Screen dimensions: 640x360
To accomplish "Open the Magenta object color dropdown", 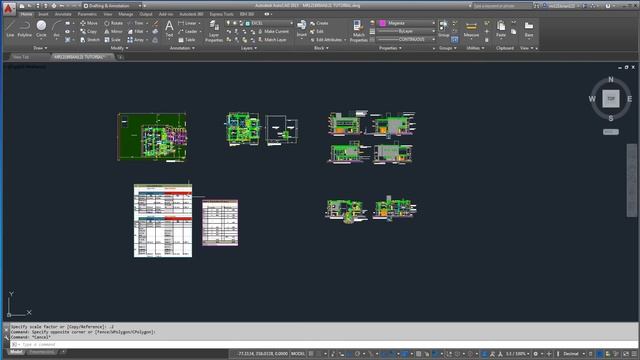I will pos(407,23).
